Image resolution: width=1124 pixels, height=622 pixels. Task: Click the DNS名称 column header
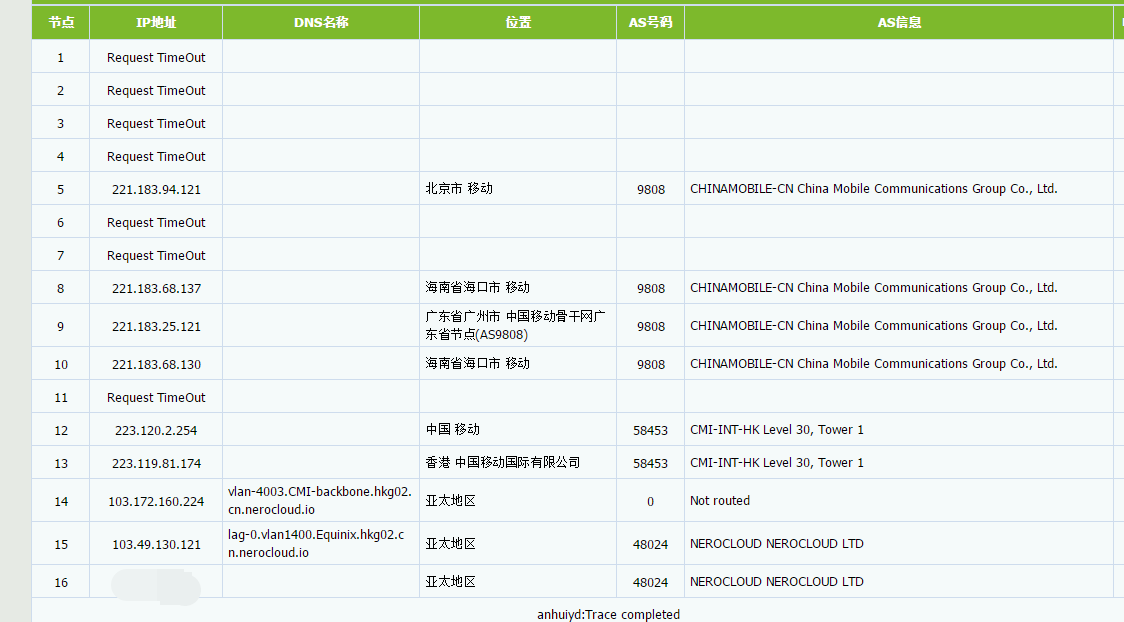click(321, 22)
